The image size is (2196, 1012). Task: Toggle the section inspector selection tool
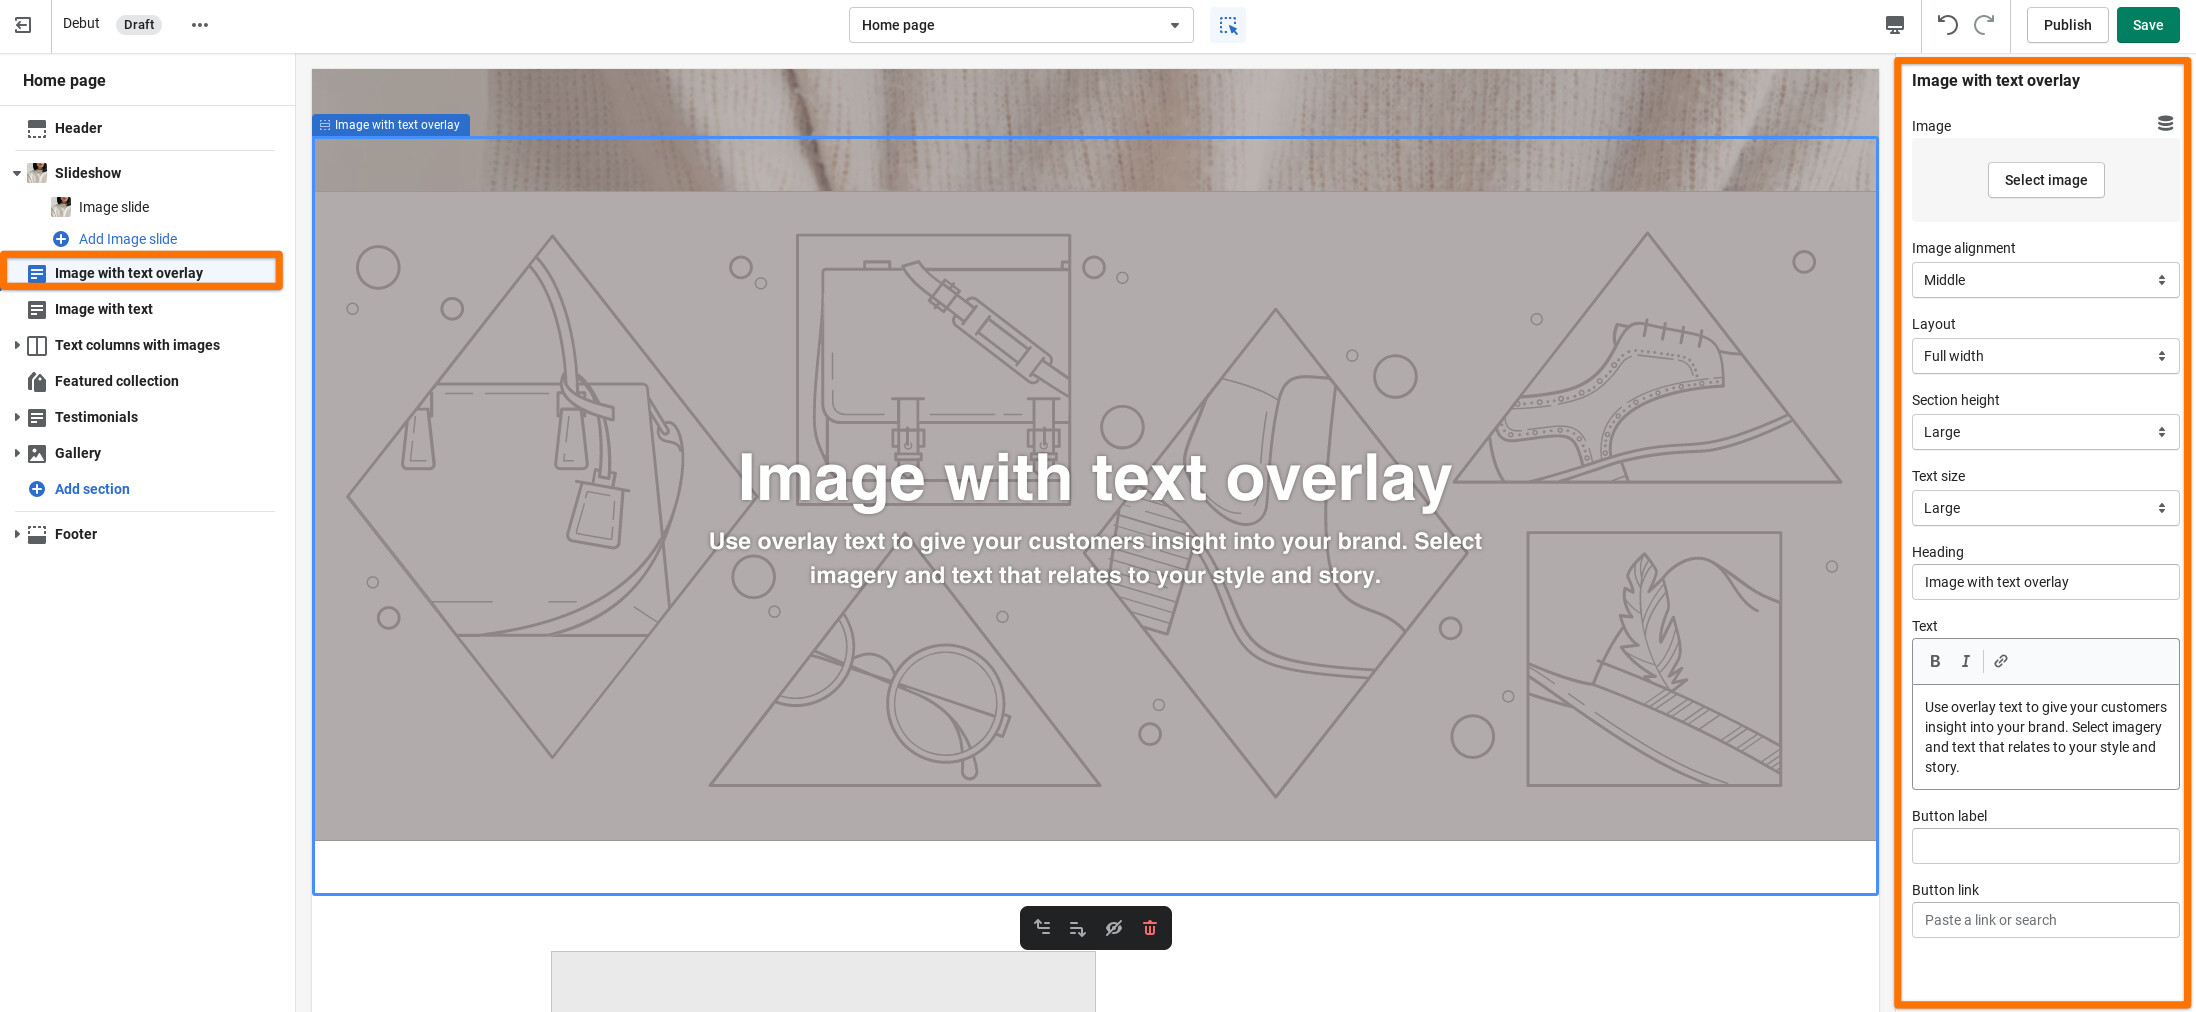(x=1228, y=25)
